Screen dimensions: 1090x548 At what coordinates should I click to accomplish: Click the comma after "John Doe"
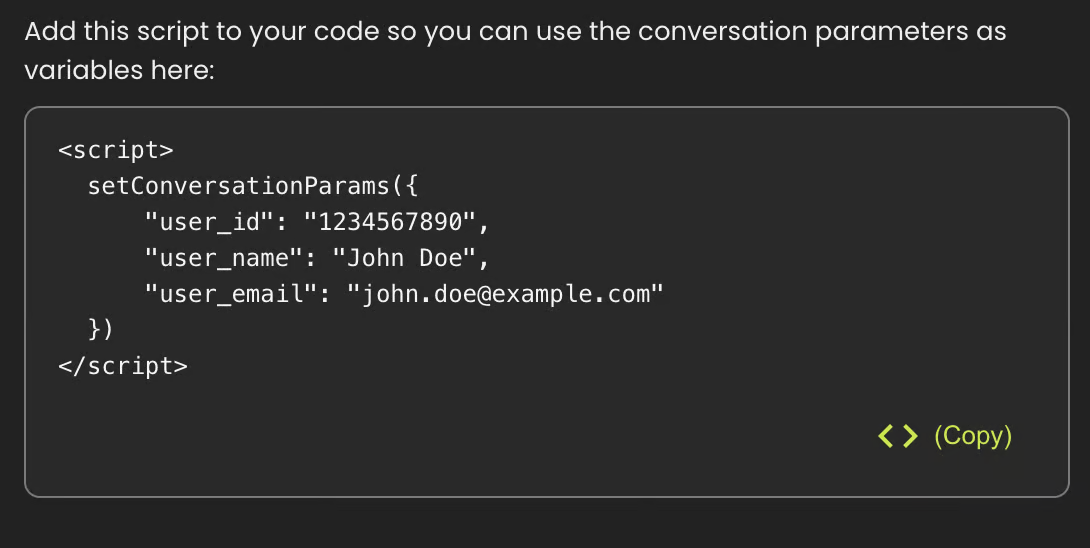tap(483, 260)
